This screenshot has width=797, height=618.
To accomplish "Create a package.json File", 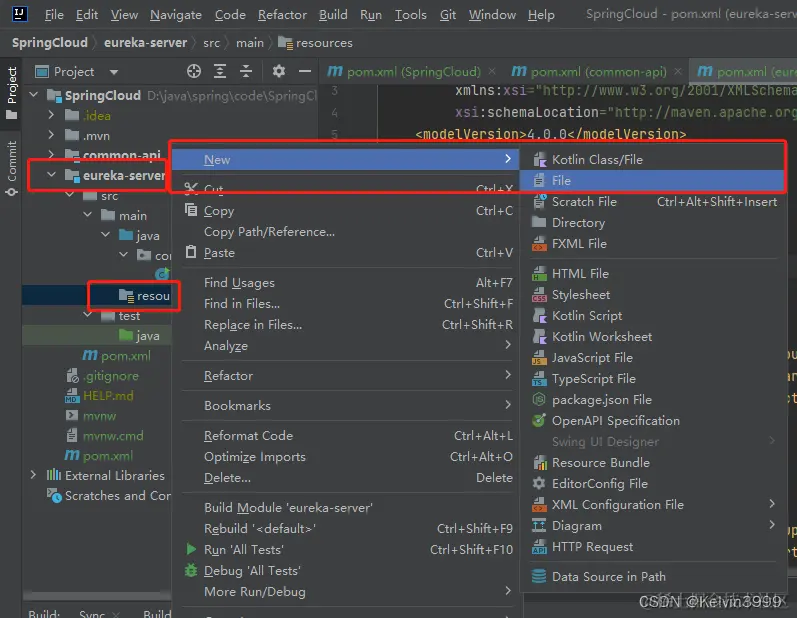I will (653, 399).
